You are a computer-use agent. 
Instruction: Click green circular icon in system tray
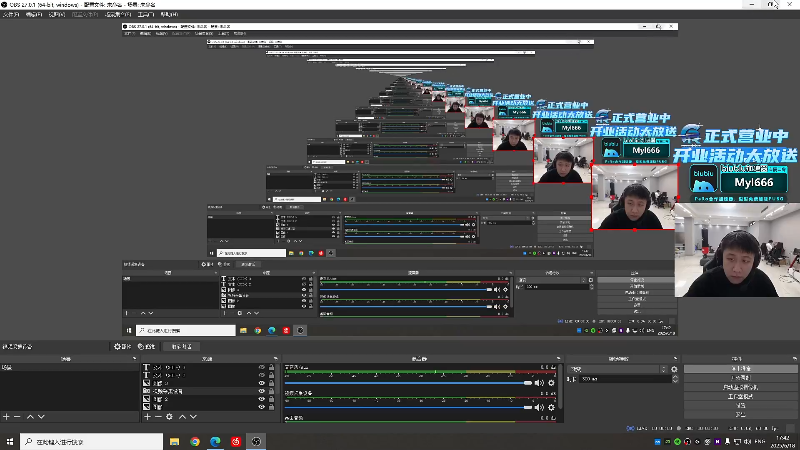(x=678, y=441)
